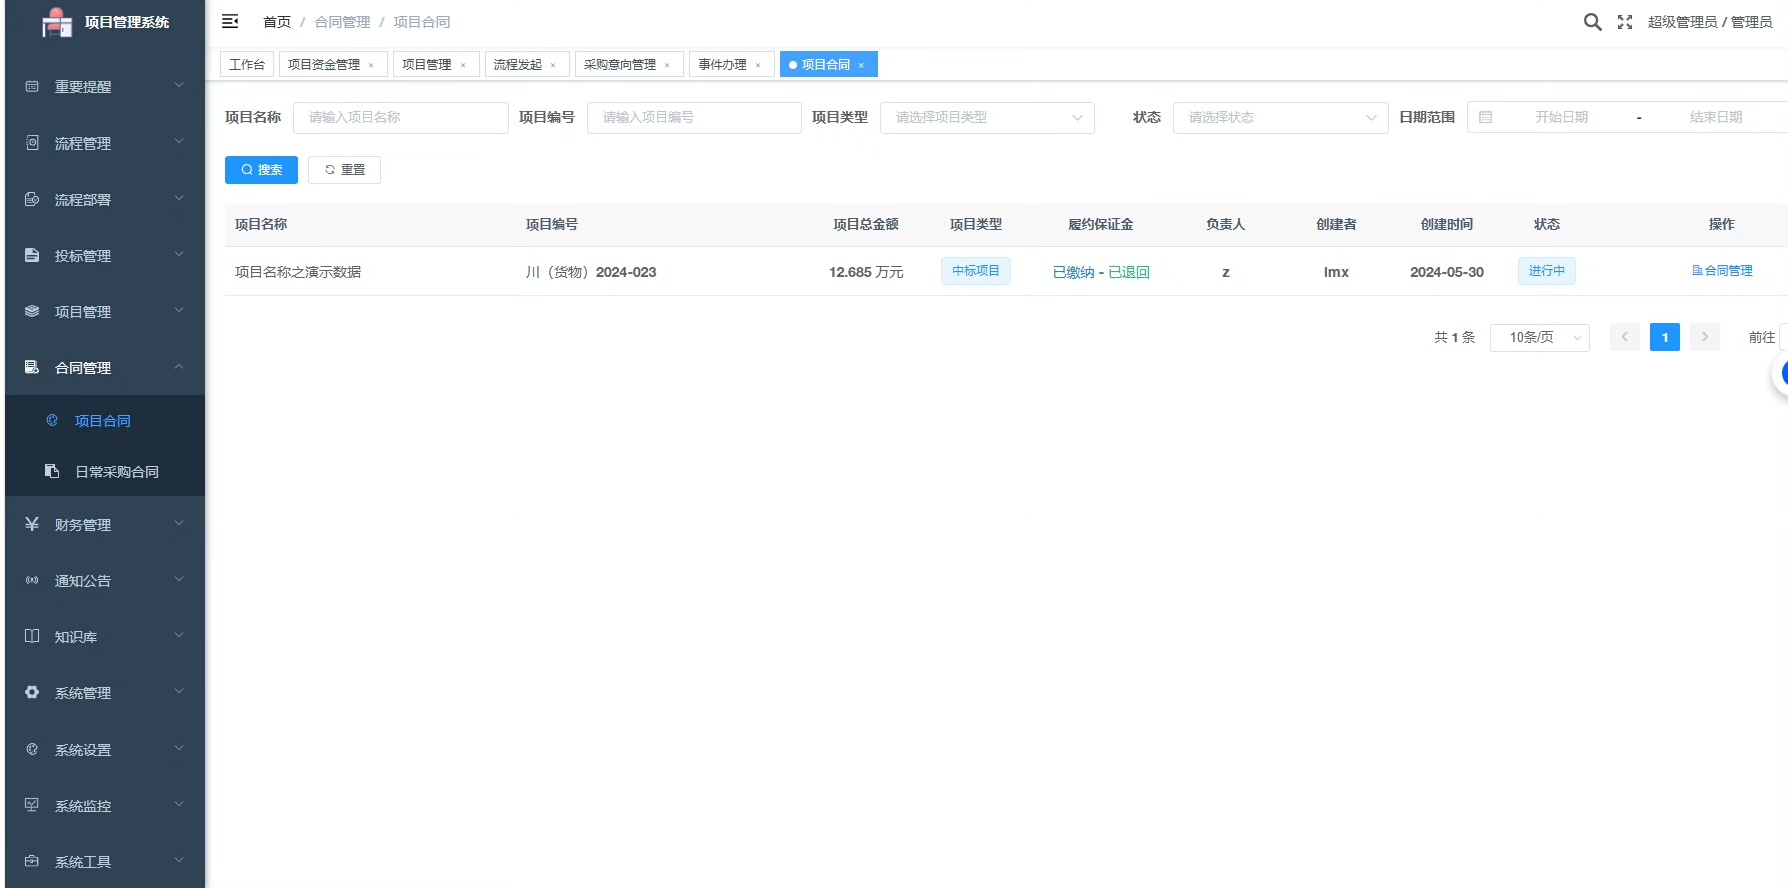This screenshot has width=1788, height=888.
Task: Close the 事件办理 tab
Action: (758, 66)
